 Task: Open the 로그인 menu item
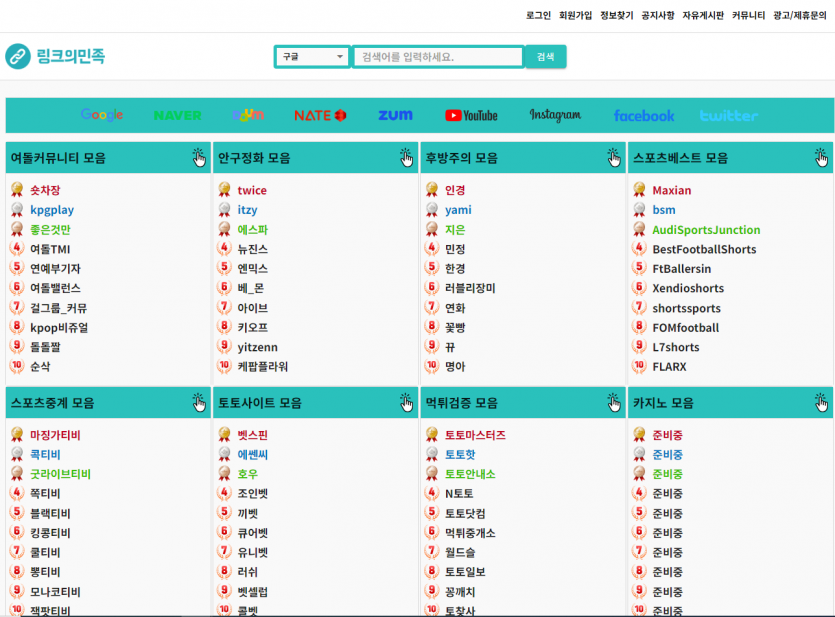click(x=538, y=15)
